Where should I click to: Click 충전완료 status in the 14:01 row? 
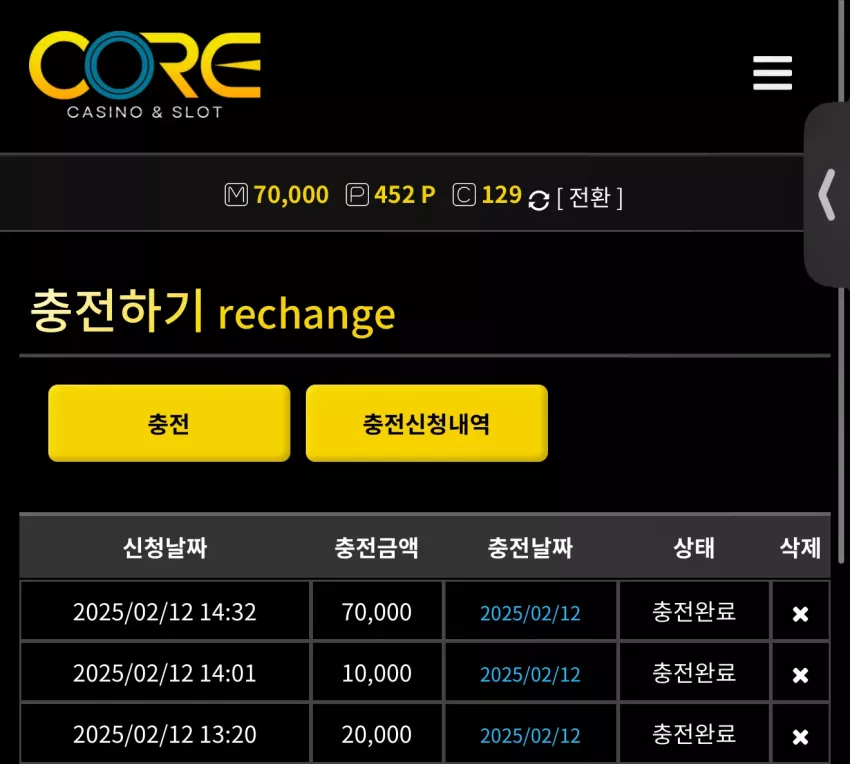694,672
